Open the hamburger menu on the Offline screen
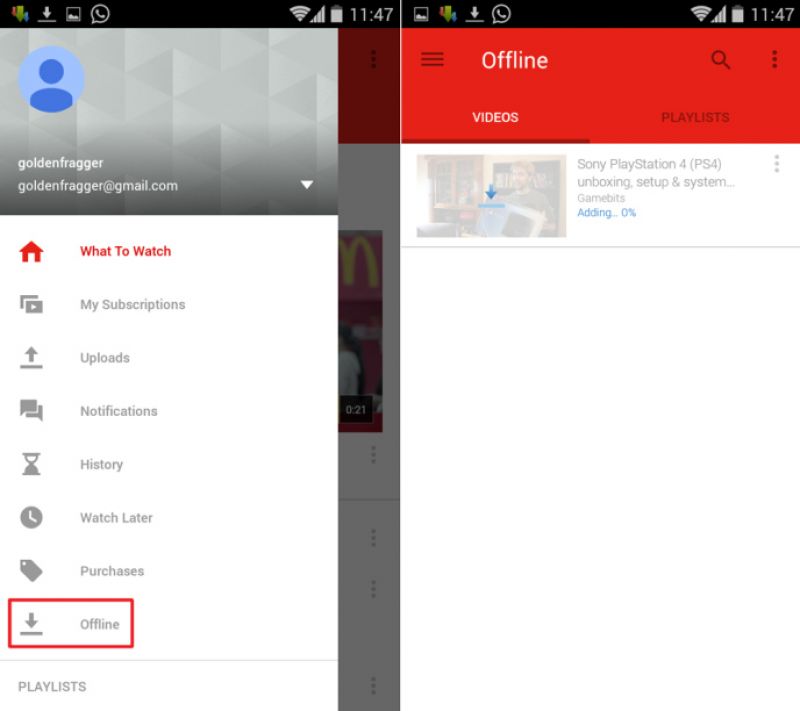This screenshot has width=800, height=711. point(432,60)
